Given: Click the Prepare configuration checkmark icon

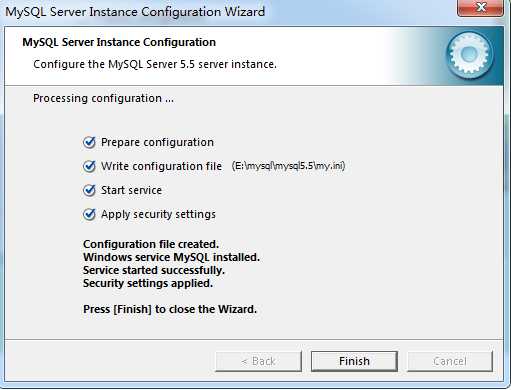Looking at the screenshot, I should point(89,142).
